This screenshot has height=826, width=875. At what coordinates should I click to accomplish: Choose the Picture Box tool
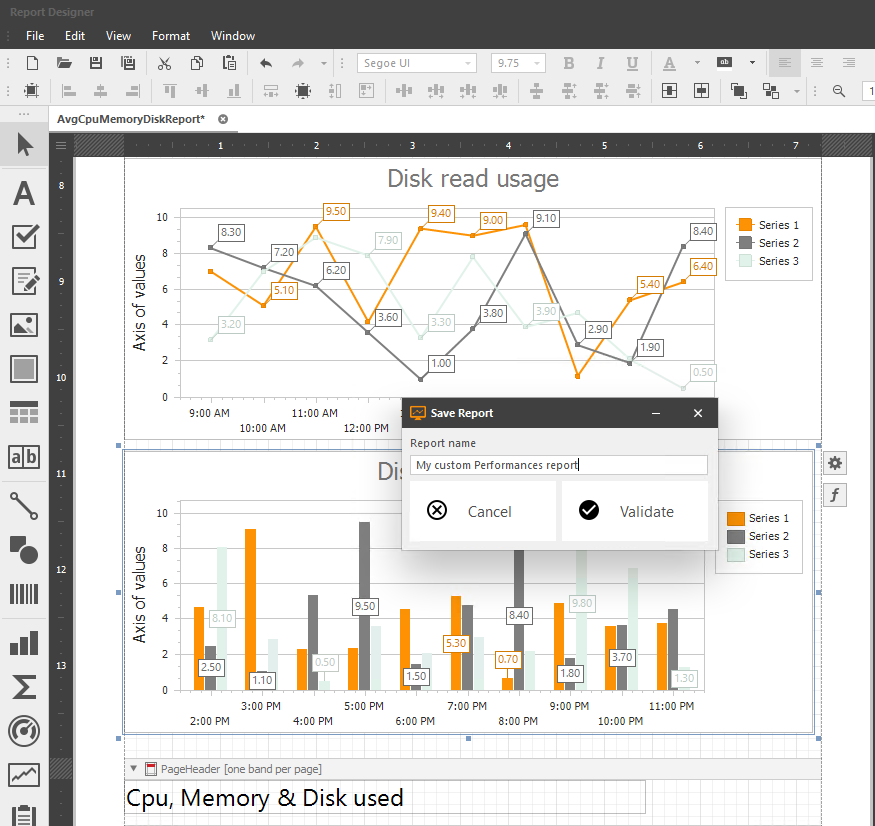click(x=22, y=325)
